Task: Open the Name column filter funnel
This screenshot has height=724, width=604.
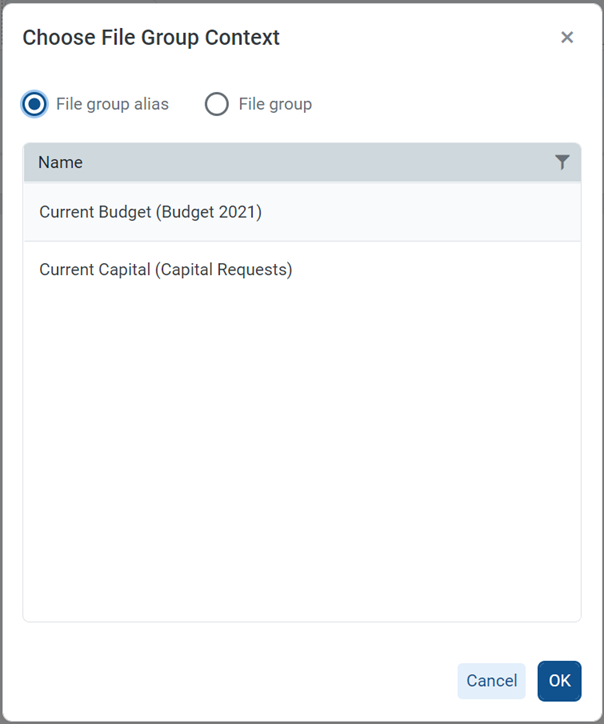Action: 562,162
